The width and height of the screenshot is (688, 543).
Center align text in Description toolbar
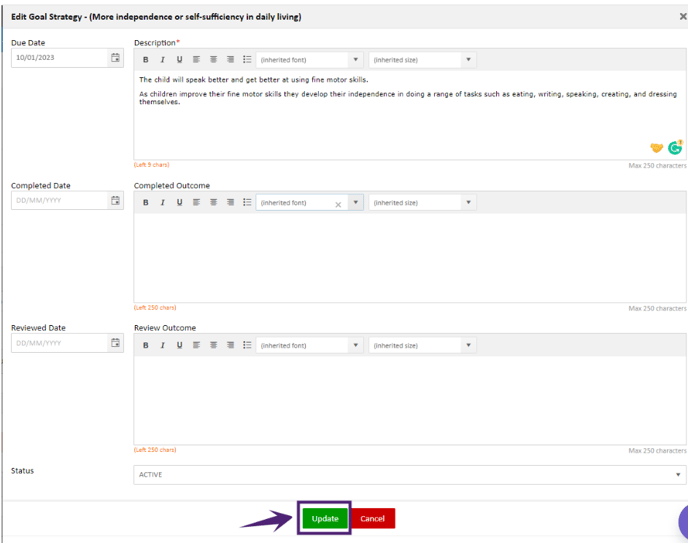pos(213,60)
